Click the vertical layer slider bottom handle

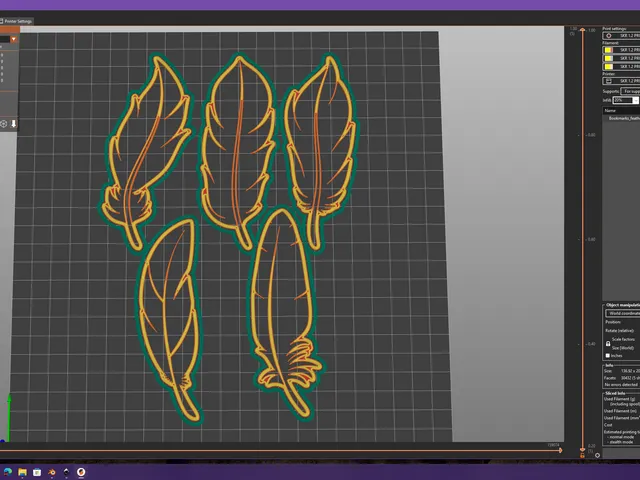tap(582, 449)
